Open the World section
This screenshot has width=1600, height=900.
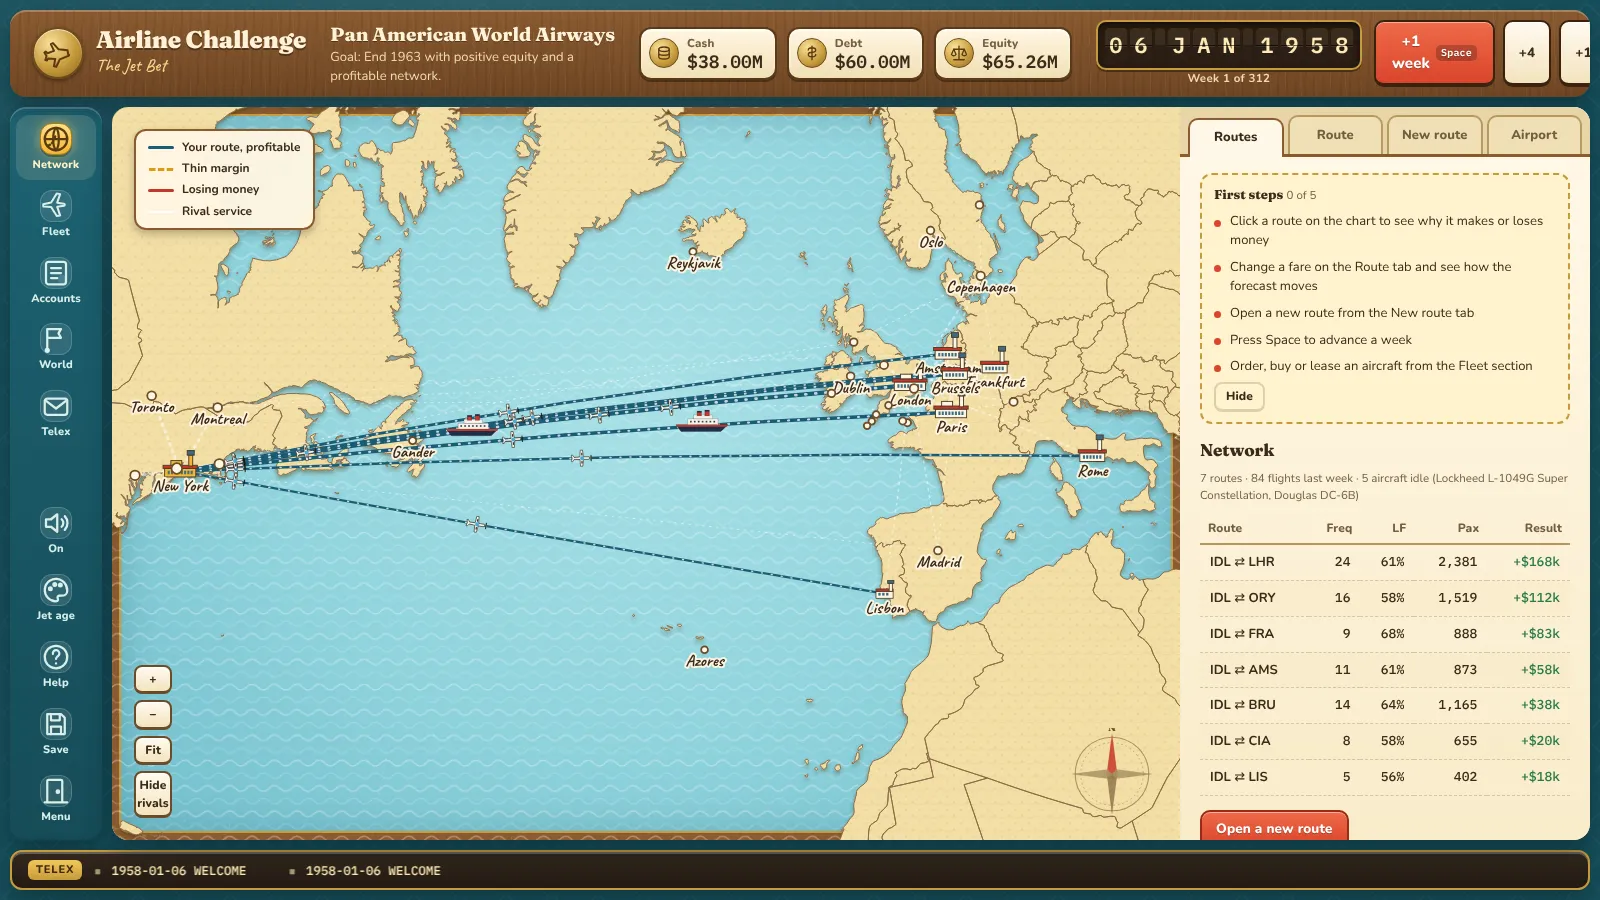56,347
